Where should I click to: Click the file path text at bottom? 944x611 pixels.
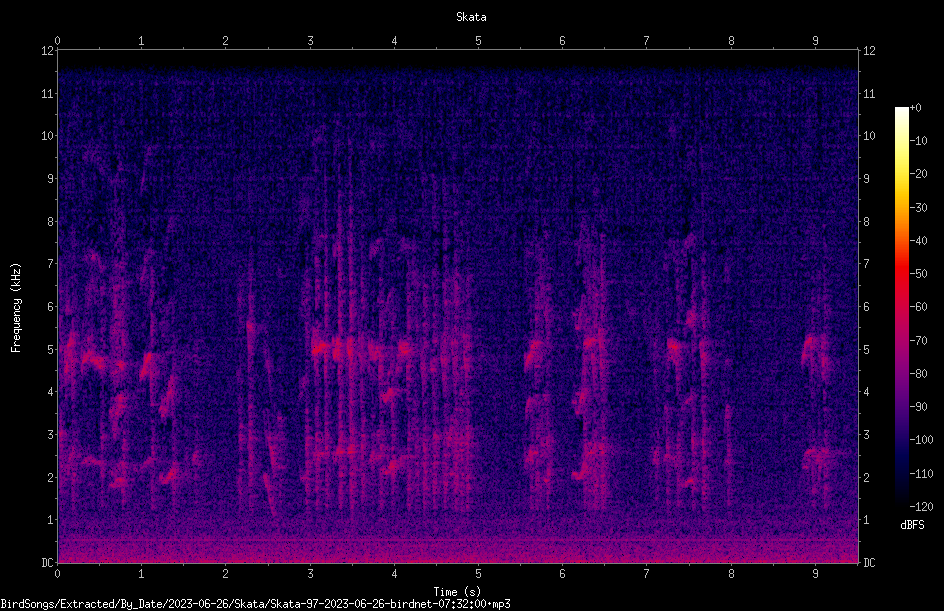click(x=255, y=604)
